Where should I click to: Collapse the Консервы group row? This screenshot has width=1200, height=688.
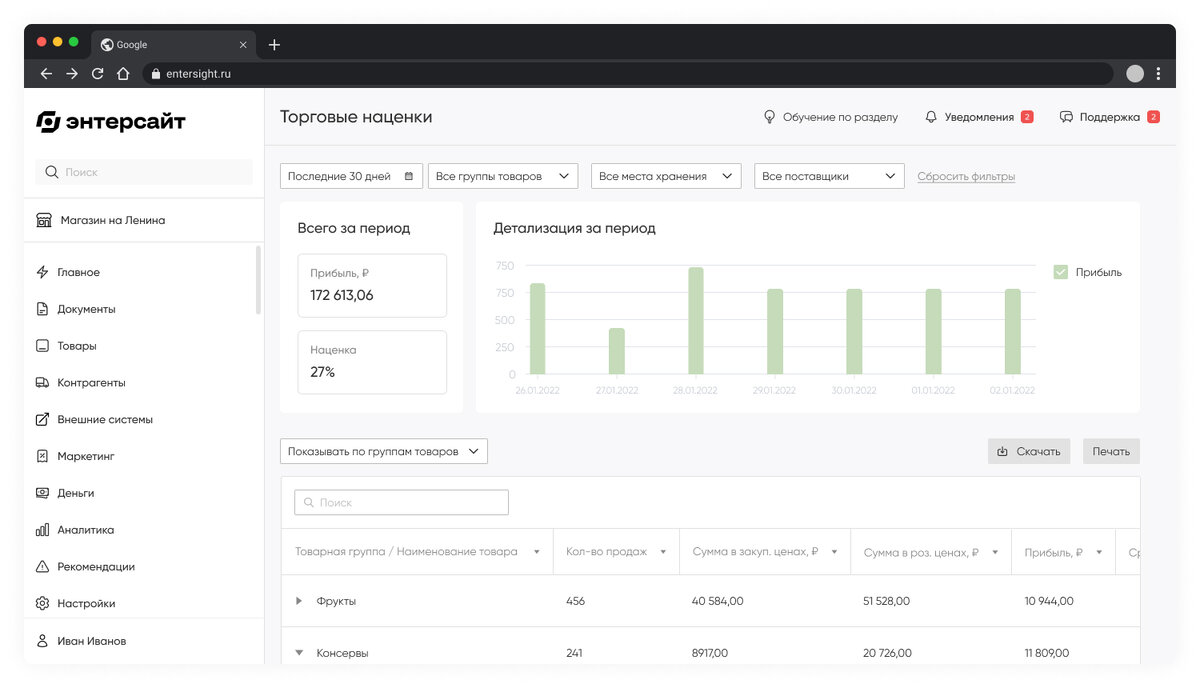pyautogui.click(x=299, y=653)
